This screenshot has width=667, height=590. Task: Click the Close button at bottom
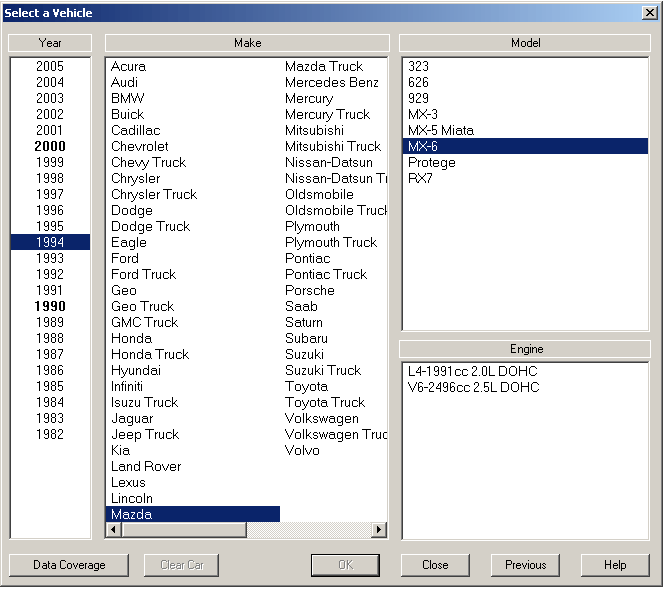435,565
